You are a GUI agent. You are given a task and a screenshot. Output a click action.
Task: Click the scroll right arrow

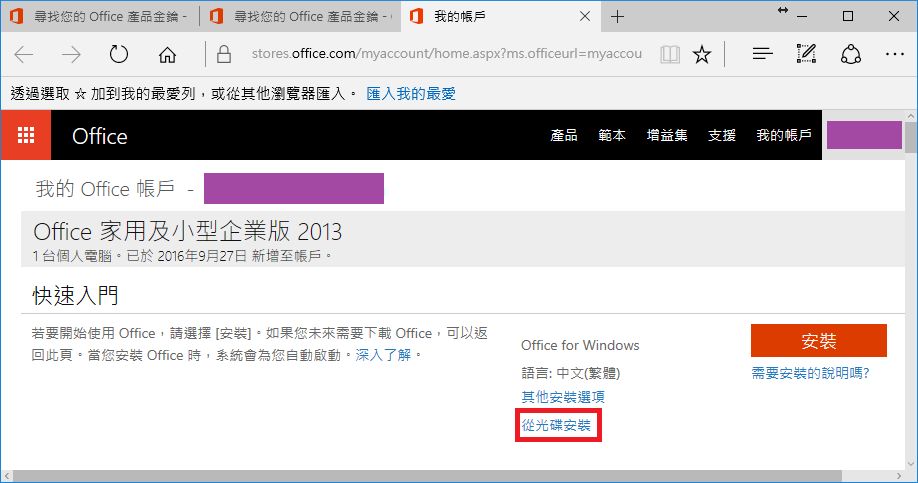(899, 476)
